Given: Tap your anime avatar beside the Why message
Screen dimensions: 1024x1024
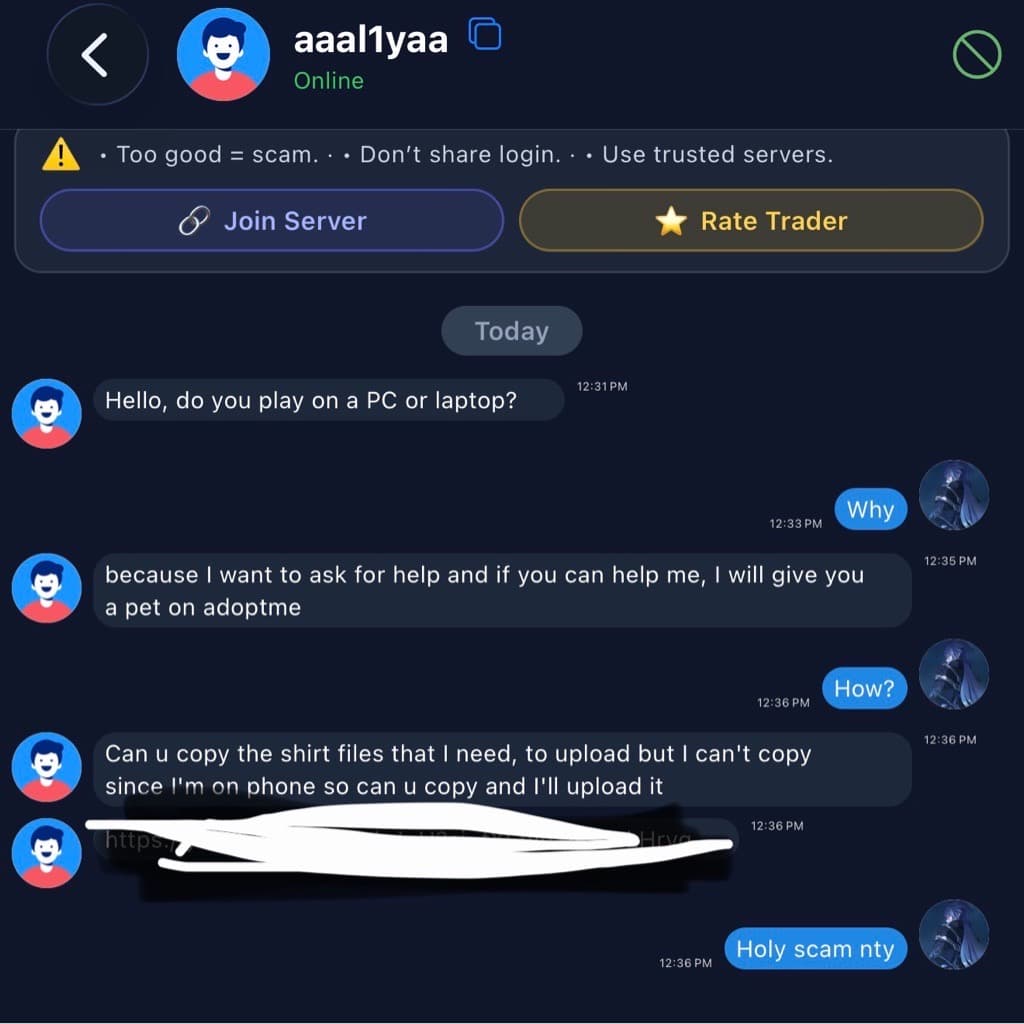Looking at the screenshot, I should click(953, 496).
